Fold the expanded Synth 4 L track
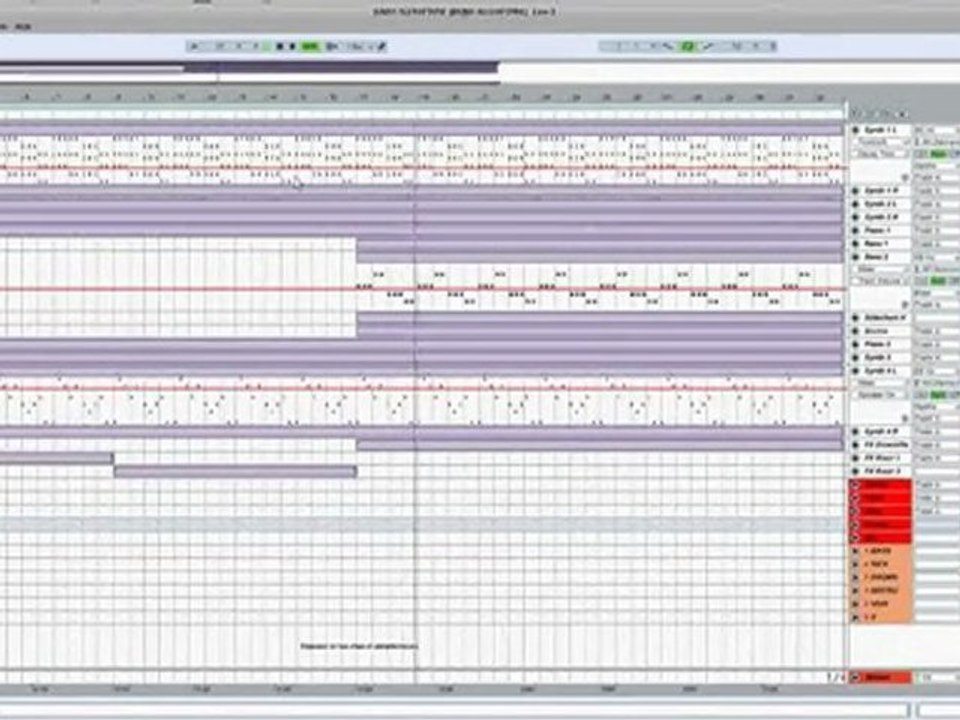This screenshot has height=720, width=960. tap(855, 371)
